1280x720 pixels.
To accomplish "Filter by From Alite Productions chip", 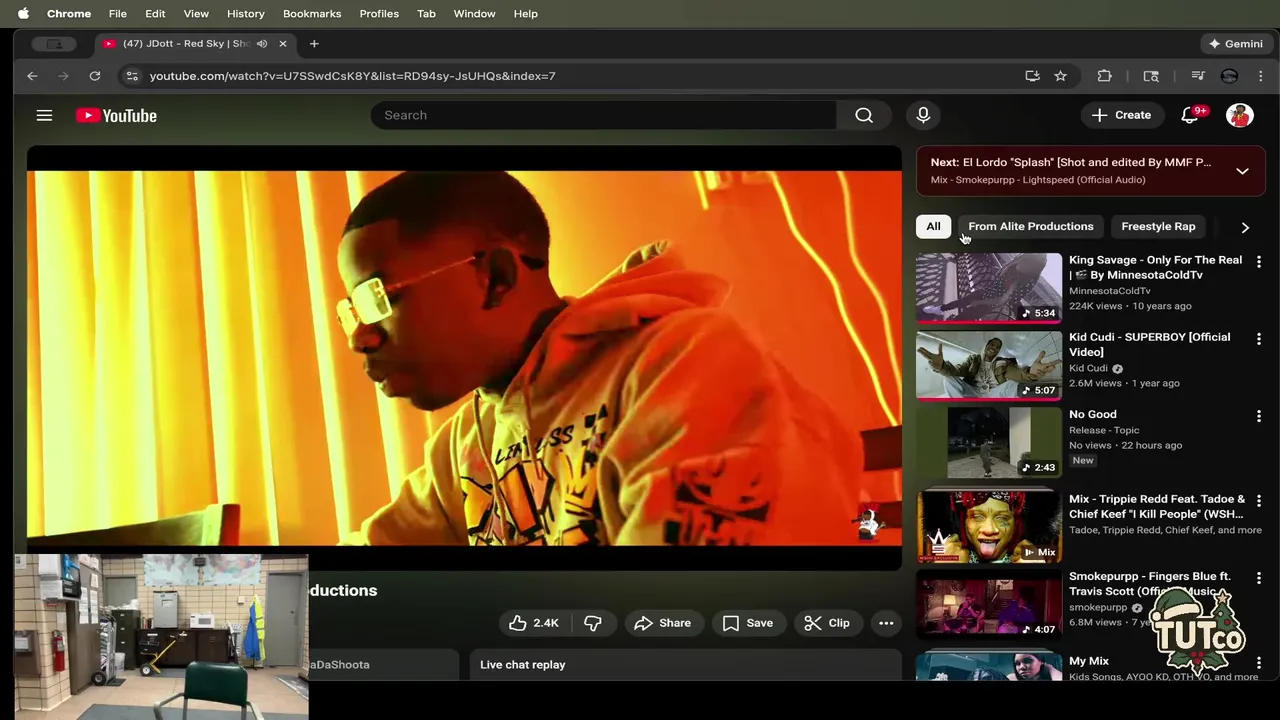I will point(1030,227).
